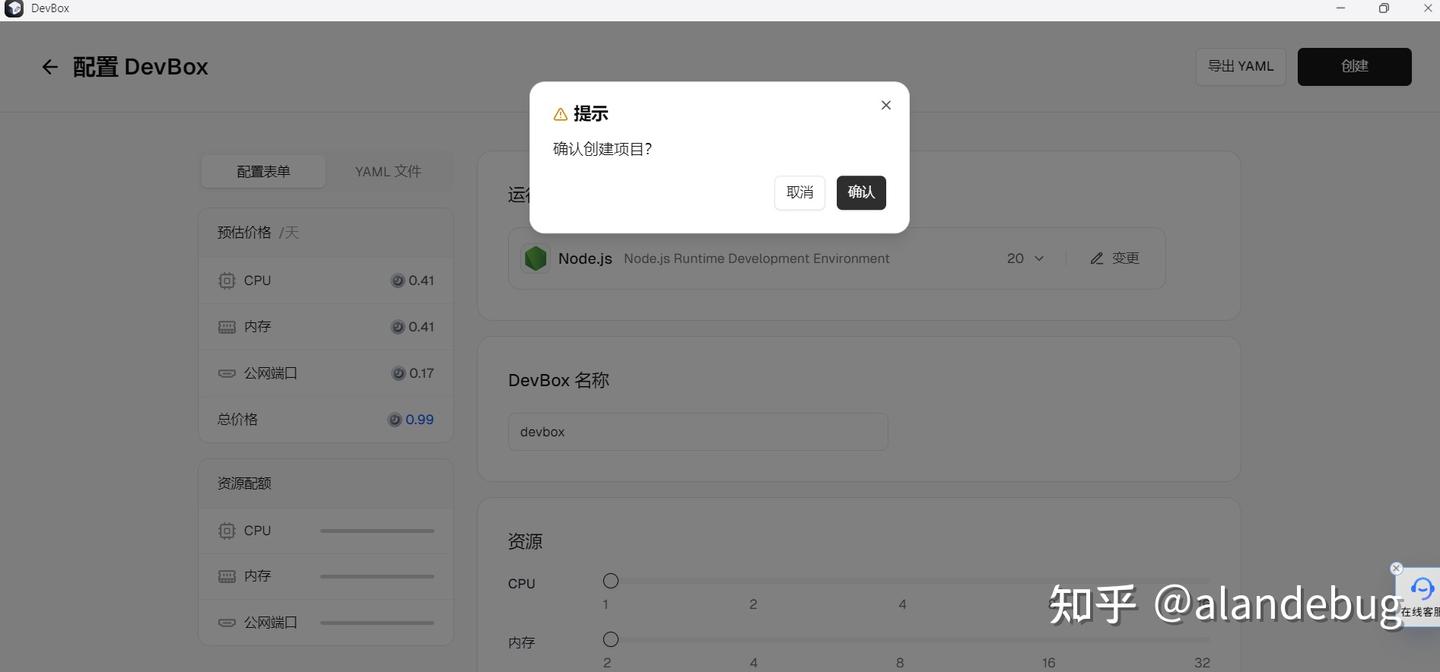Dismiss the 提示 dialog with the X
The image size is (1440, 672).
tap(885, 104)
